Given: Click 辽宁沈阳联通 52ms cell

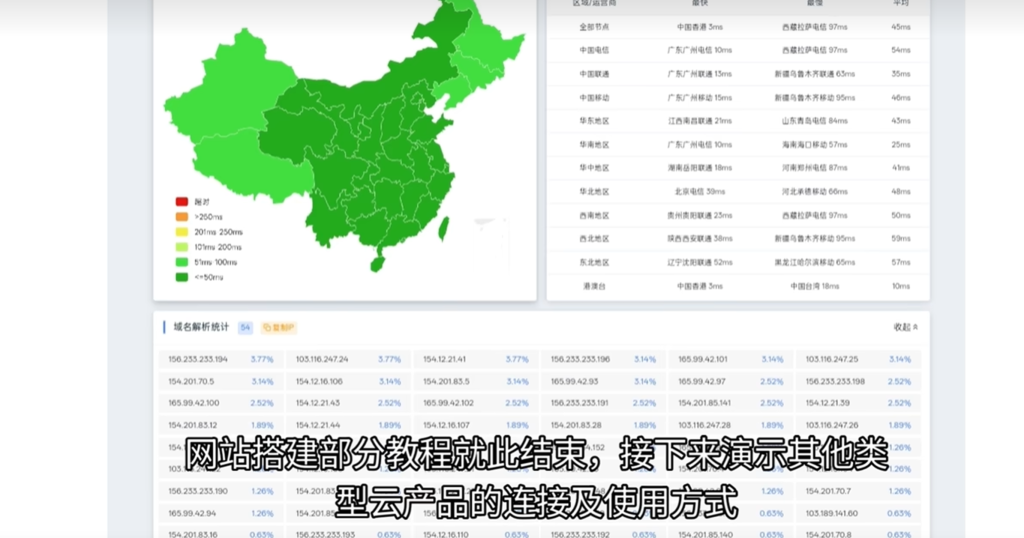Looking at the screenshot, I should 699,262.
